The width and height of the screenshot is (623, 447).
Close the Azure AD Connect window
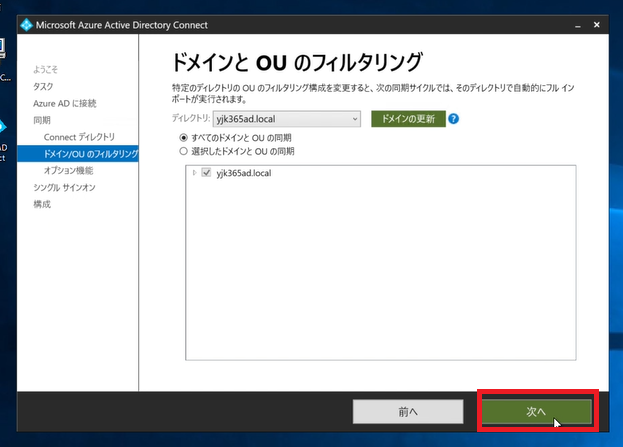[x=597, y=25]
